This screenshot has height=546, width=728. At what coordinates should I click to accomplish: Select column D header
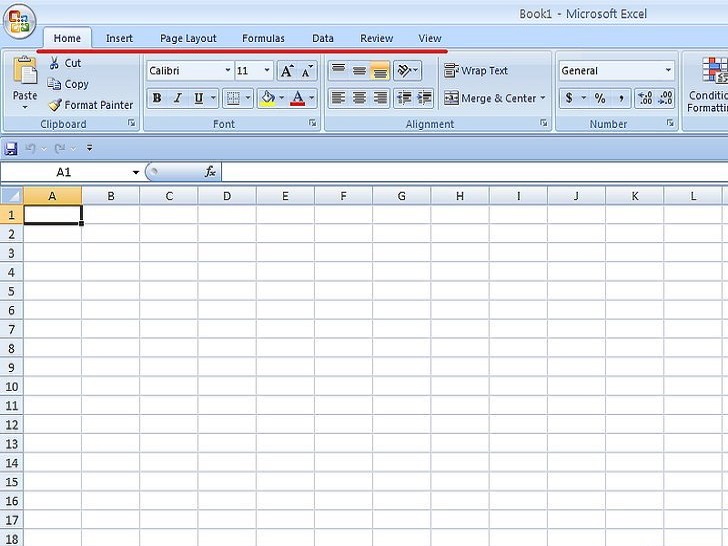(x=227, y=196)
